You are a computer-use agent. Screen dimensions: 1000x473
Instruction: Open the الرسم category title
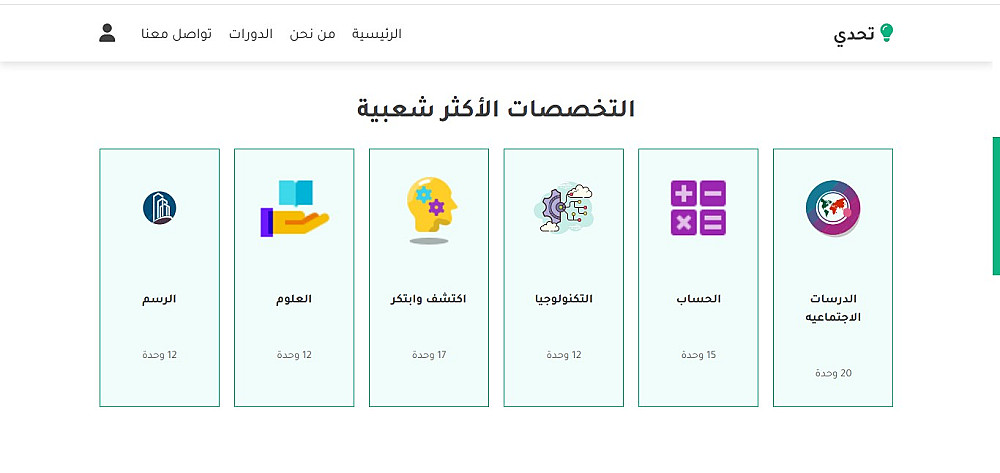159,299
